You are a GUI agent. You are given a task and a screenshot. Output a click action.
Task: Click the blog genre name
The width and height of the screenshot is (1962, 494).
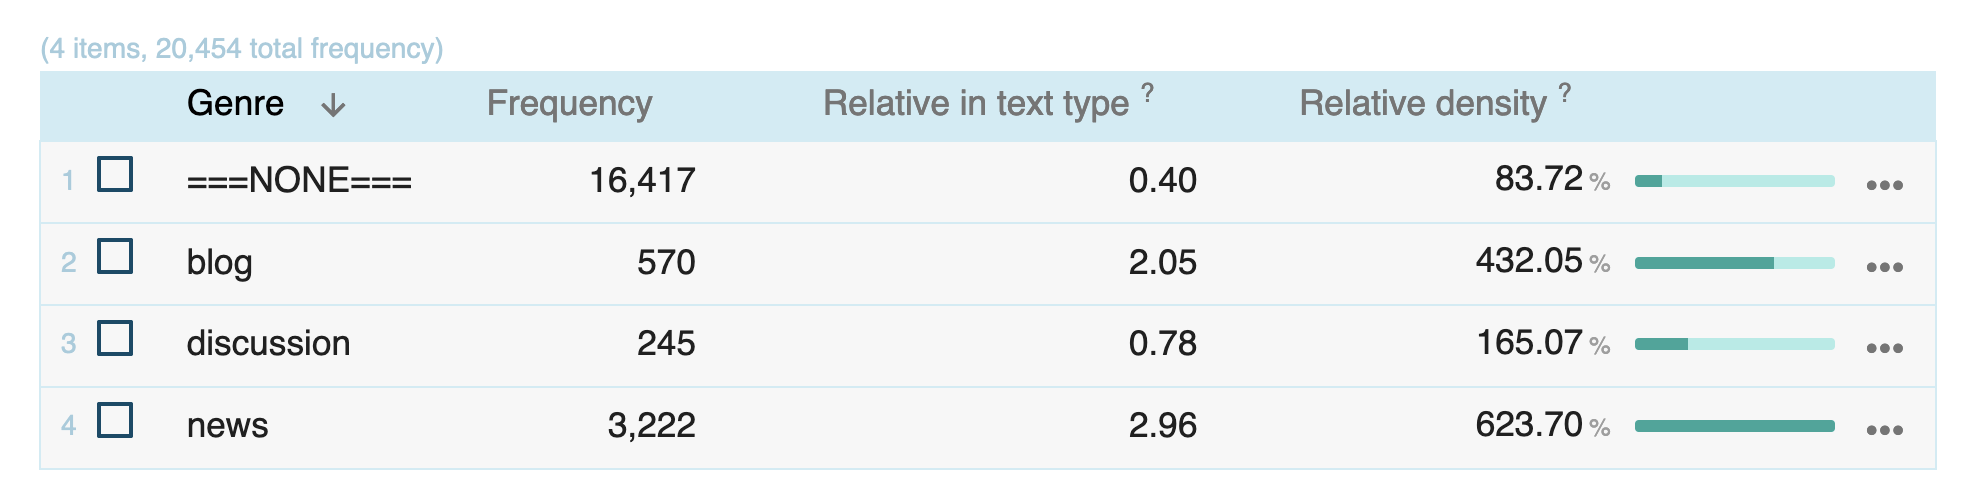click(219, 262)
